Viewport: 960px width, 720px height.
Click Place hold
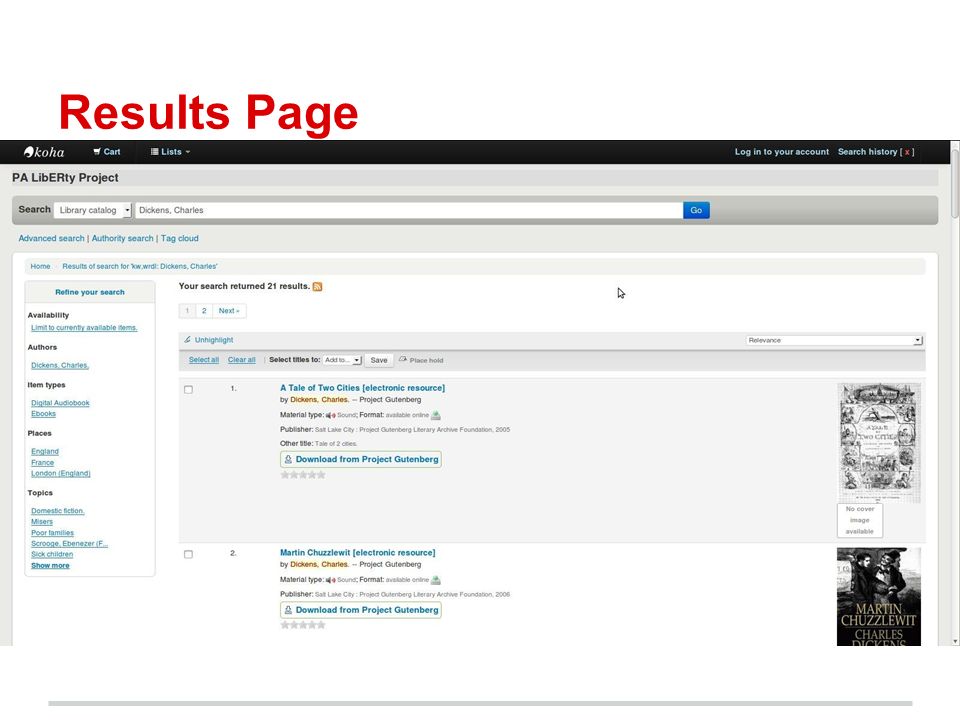pyautogui.click(x=421, y=360)
